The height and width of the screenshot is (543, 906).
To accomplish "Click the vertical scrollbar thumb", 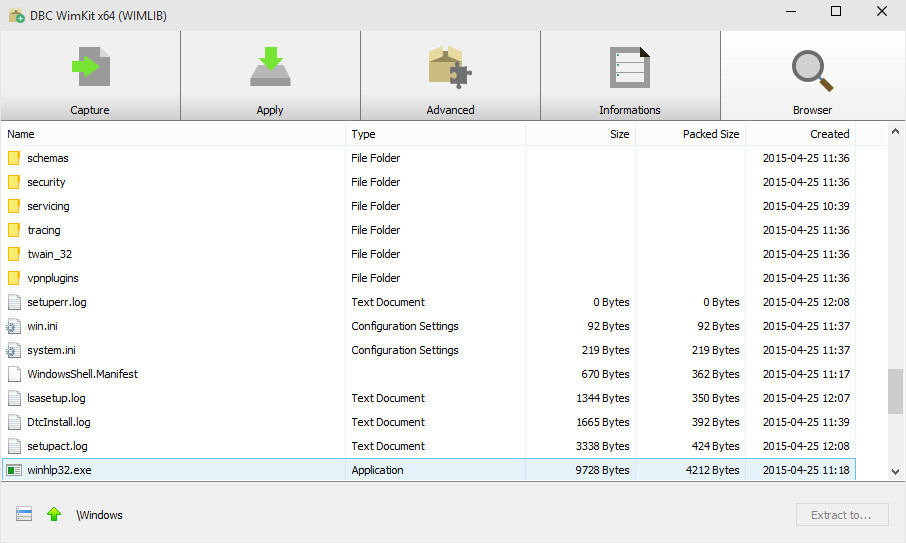I will 895,391.
